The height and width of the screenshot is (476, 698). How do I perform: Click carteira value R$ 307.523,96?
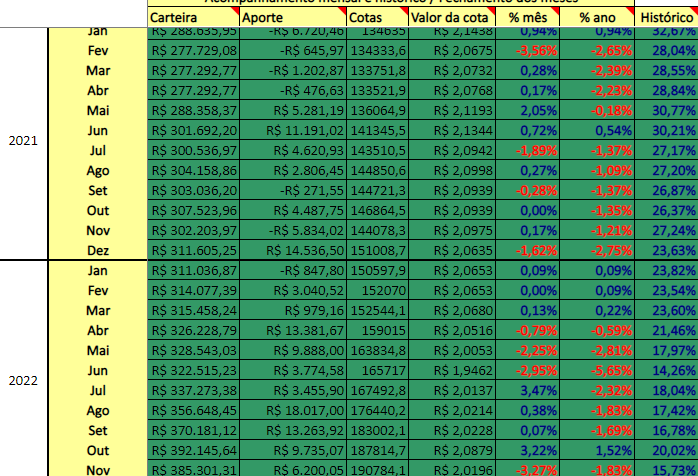[x=194, y=211]
